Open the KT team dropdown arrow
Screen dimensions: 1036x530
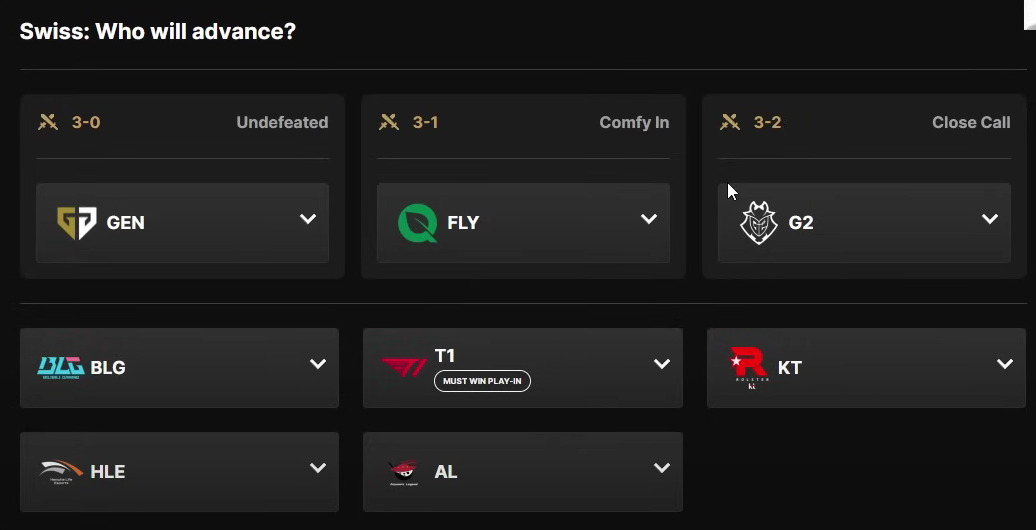(1005, 364)
